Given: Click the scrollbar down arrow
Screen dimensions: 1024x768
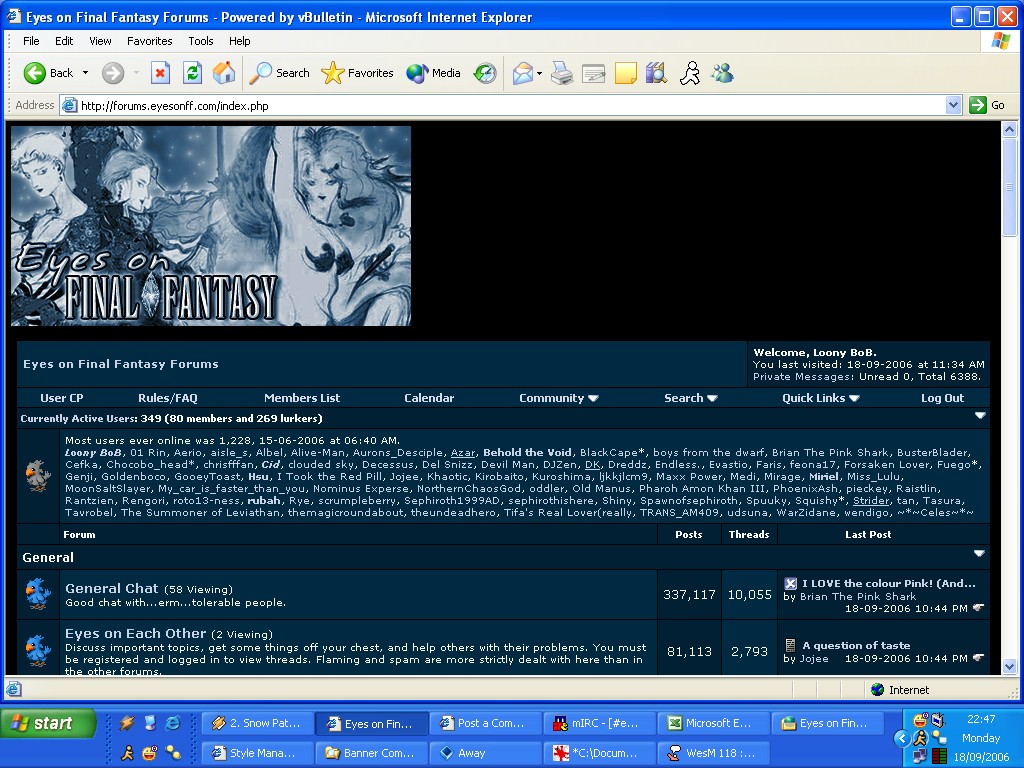Looking at the screenshot, I should tap(1009, 667).
